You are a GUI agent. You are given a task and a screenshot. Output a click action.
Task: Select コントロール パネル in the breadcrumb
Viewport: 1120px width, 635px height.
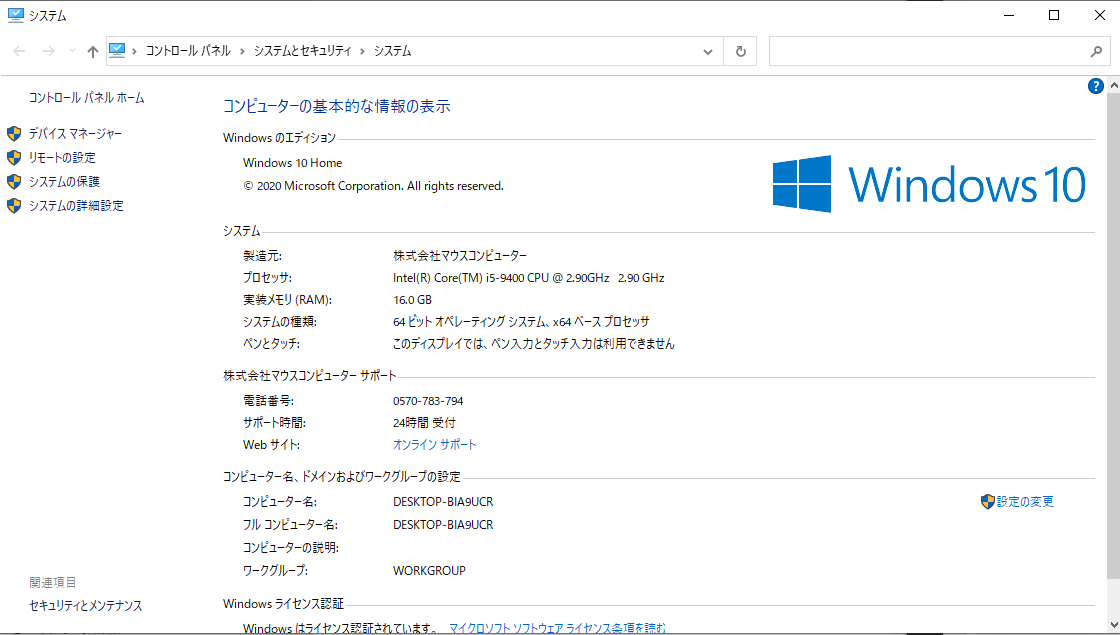(x=188, y=51)
